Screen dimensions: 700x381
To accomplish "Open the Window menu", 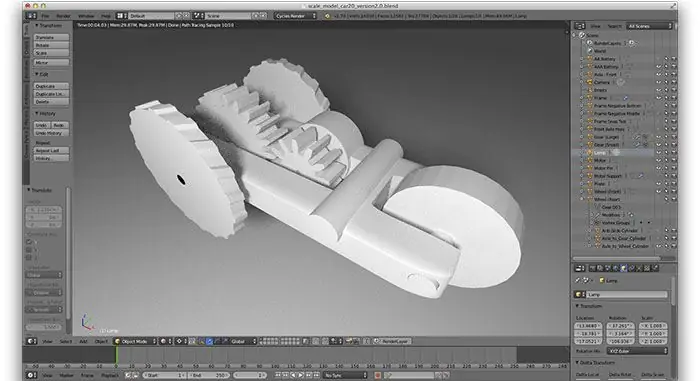I will pyautogui.click(x=86, y=16).
